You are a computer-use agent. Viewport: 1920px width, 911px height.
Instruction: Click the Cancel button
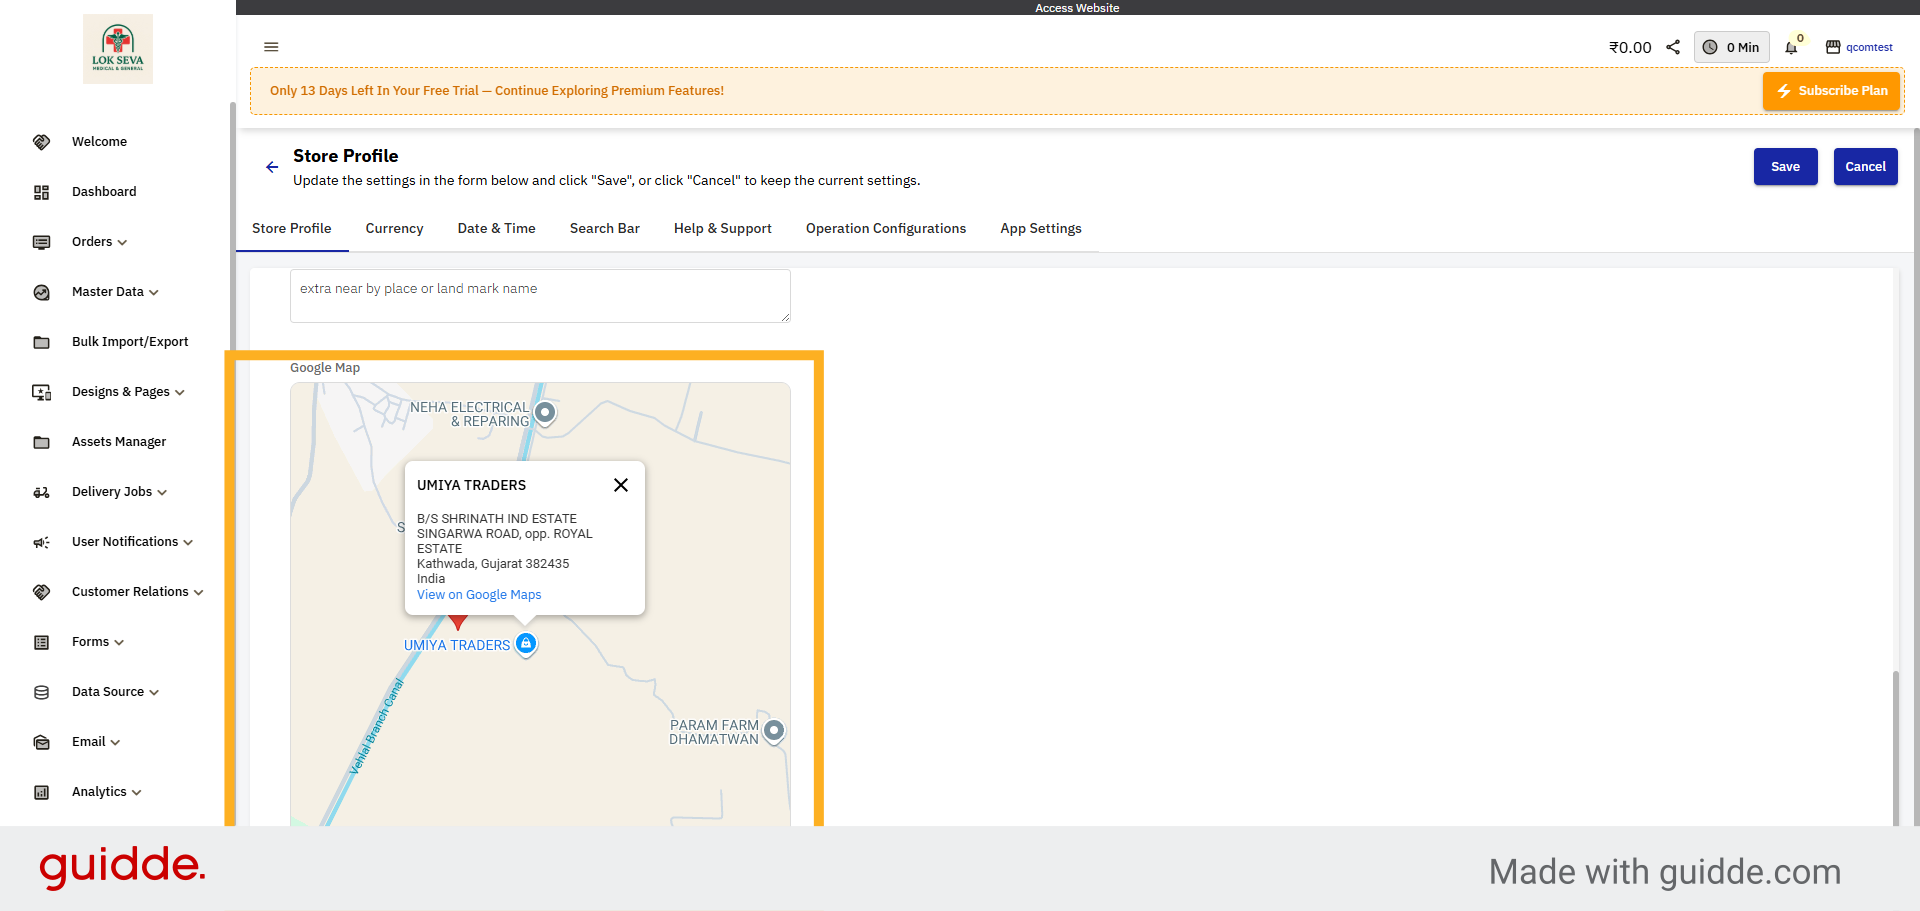[x=1865, y=167]
